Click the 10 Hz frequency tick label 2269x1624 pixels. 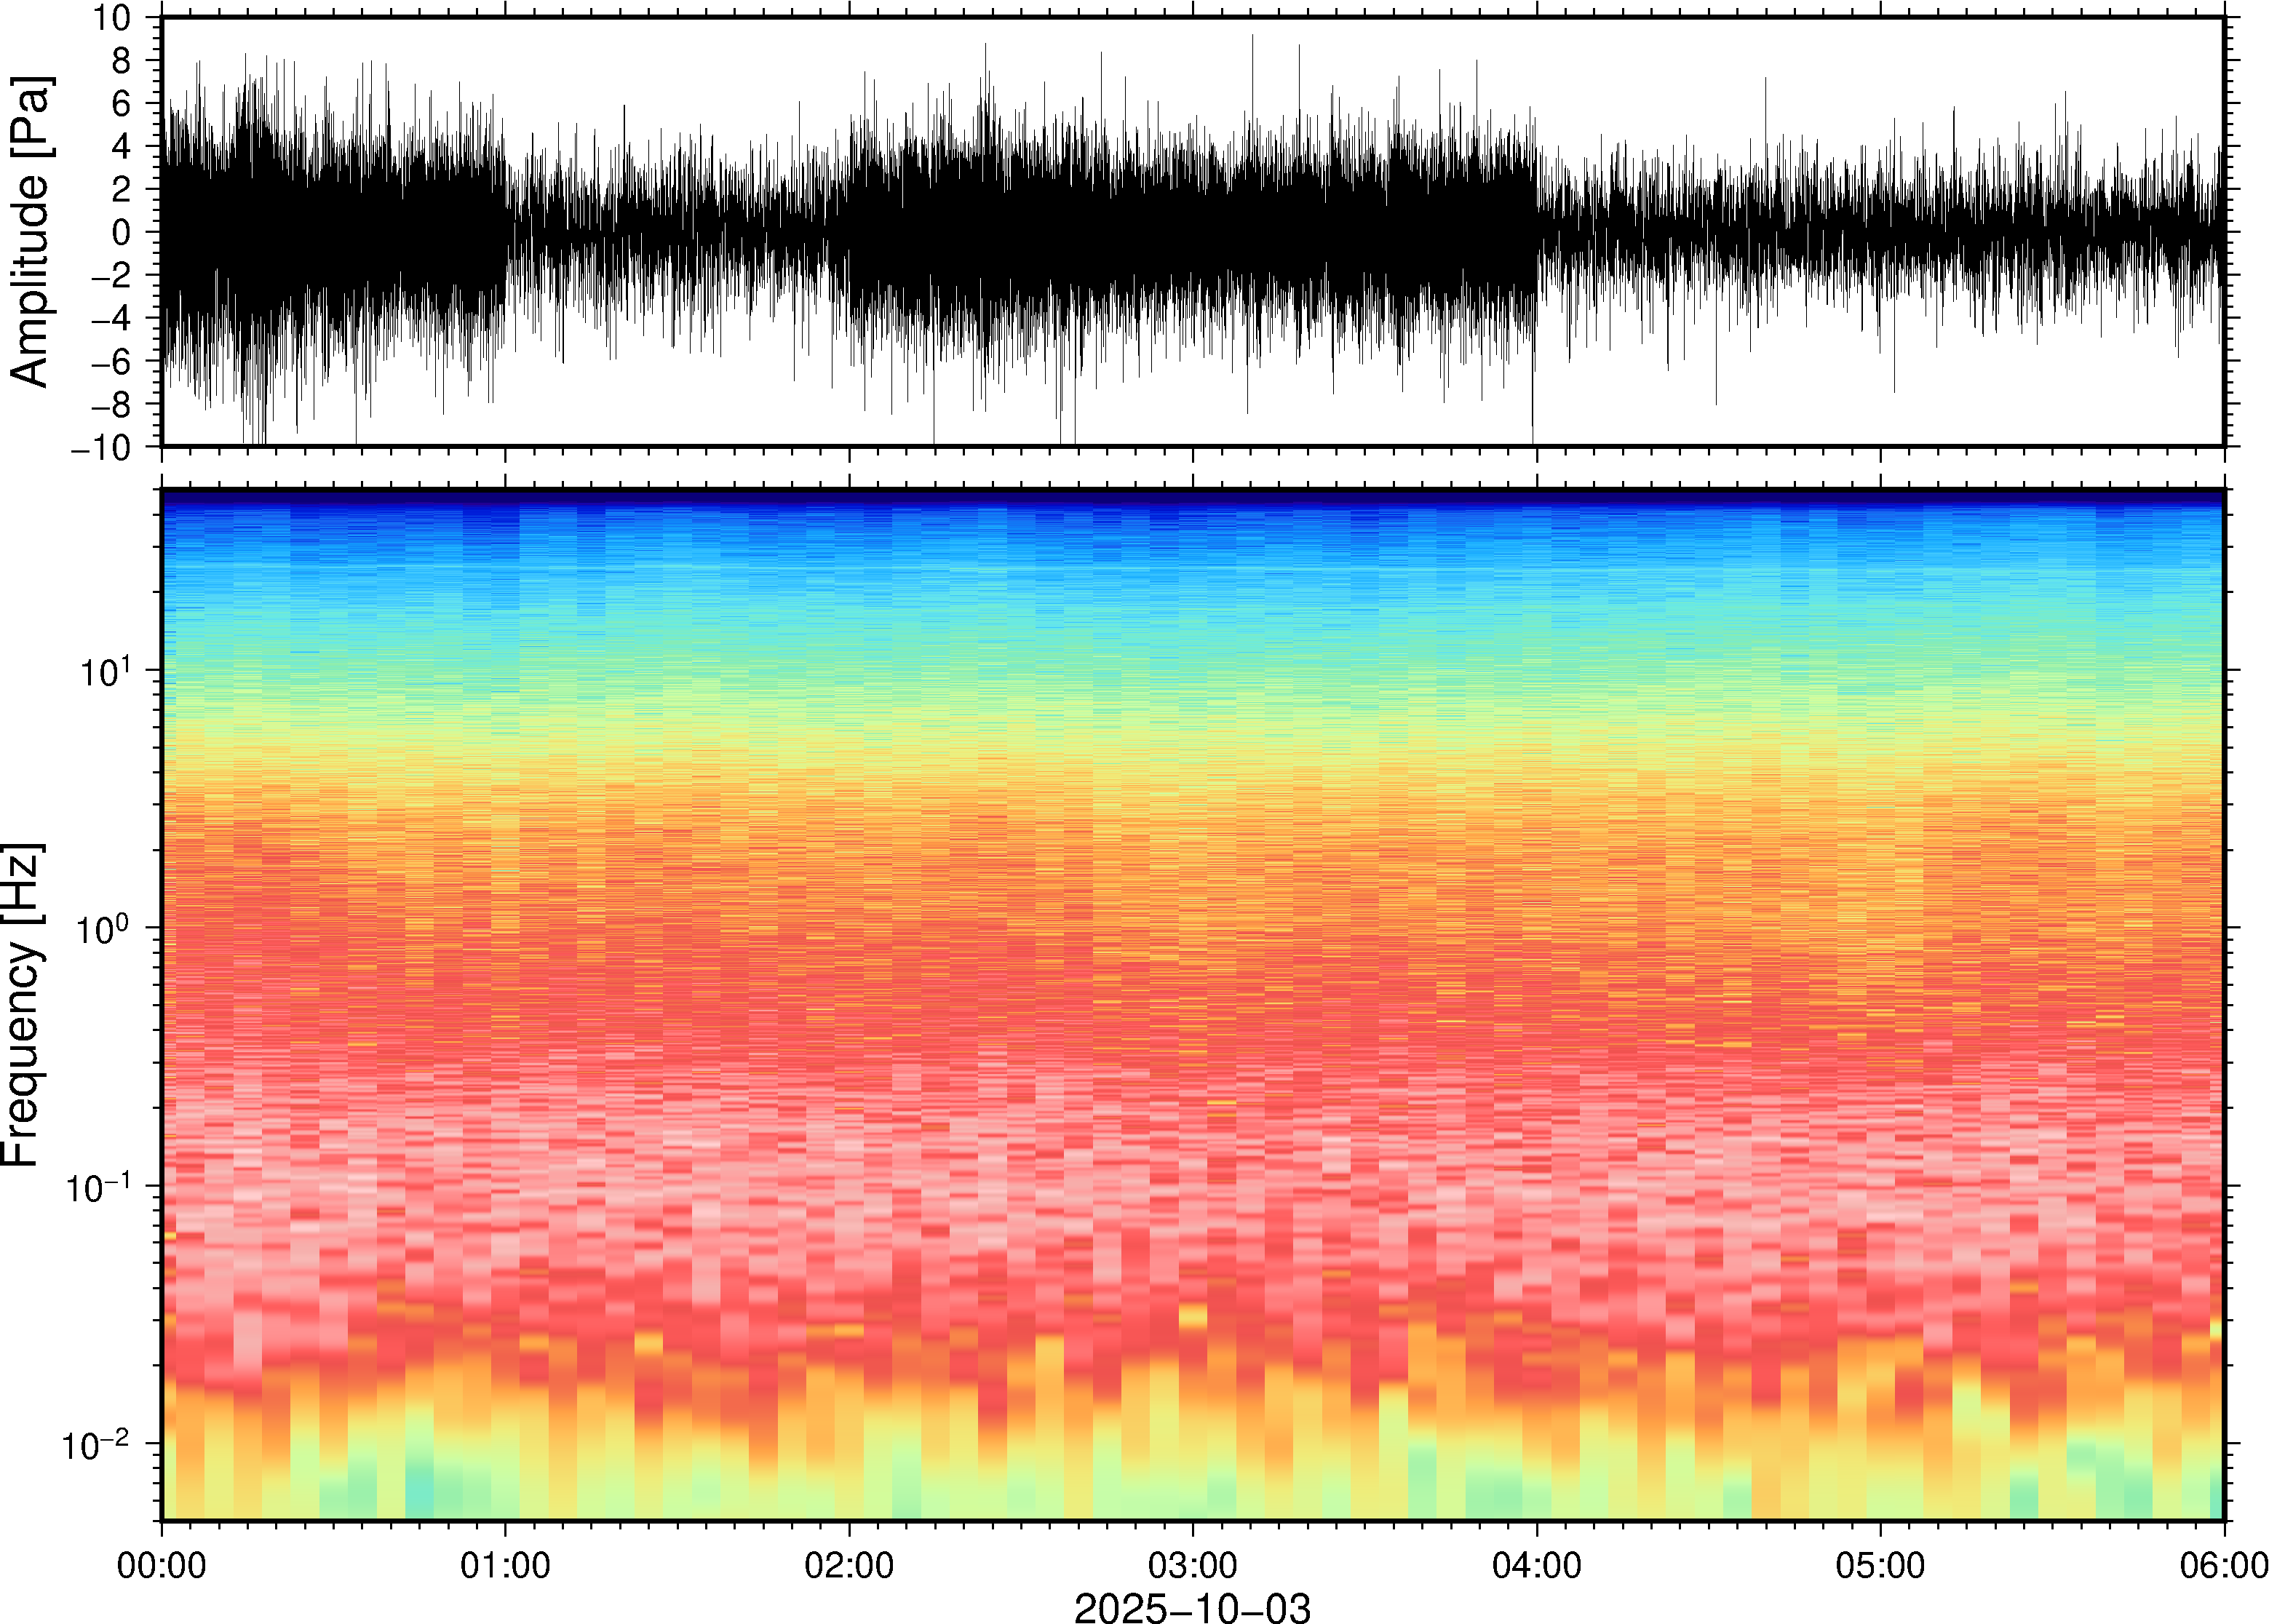[104, 671]
